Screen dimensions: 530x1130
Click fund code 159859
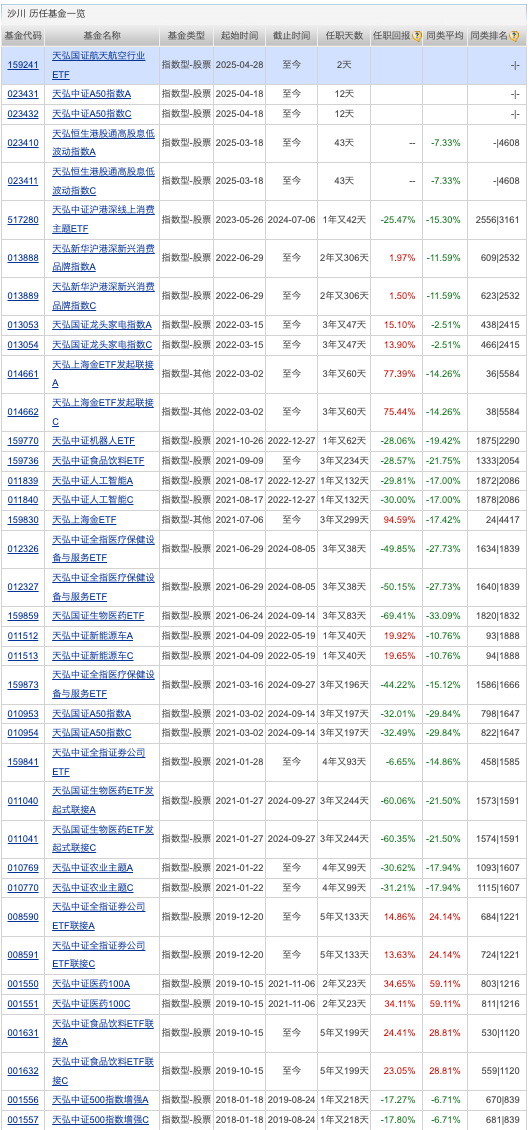tap(23, 615)
